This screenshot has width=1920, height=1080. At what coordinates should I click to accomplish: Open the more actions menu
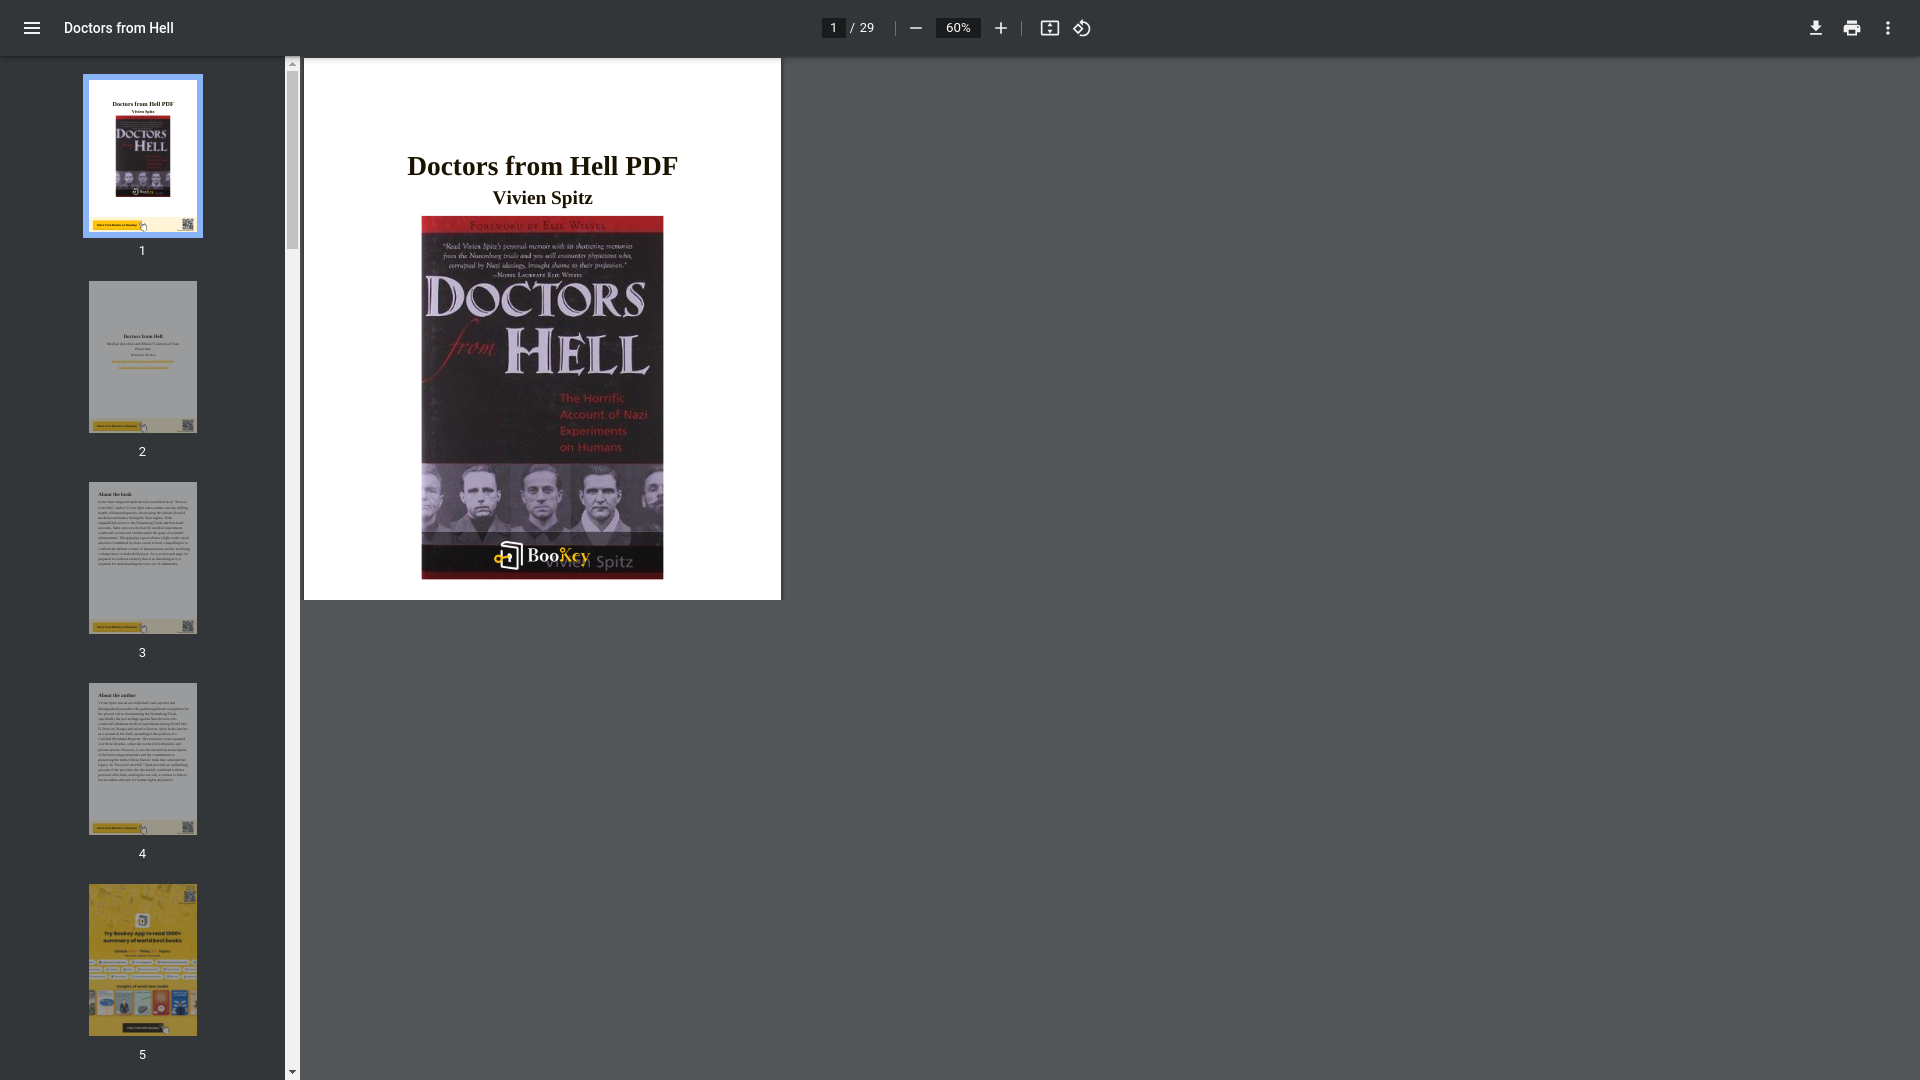pyautogui.click(x=1887, y=28)
